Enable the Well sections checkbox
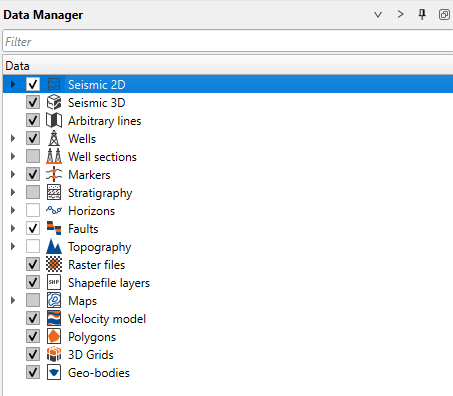The width and height of the screenshot is (453, 396). click(x=33, y=156)
